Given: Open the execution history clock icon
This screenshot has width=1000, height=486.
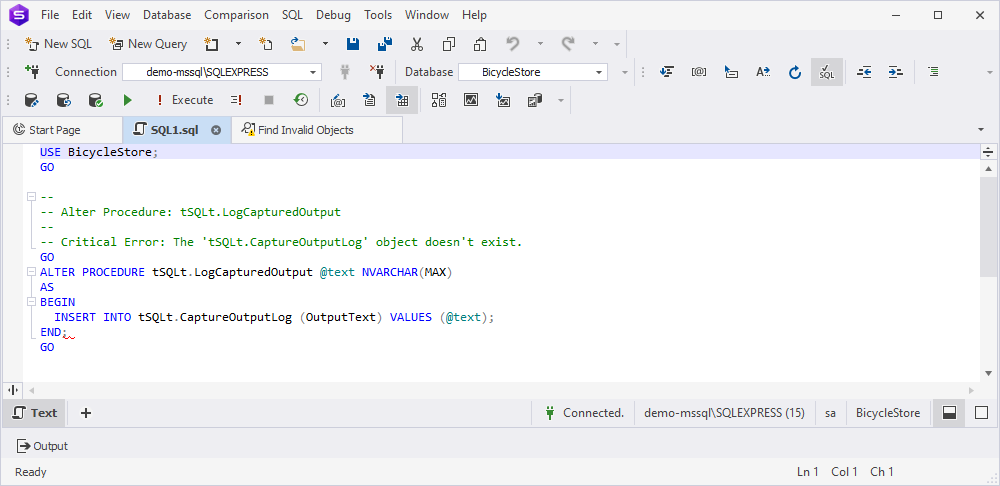Looking at the screenshot, I should [300, 100].
